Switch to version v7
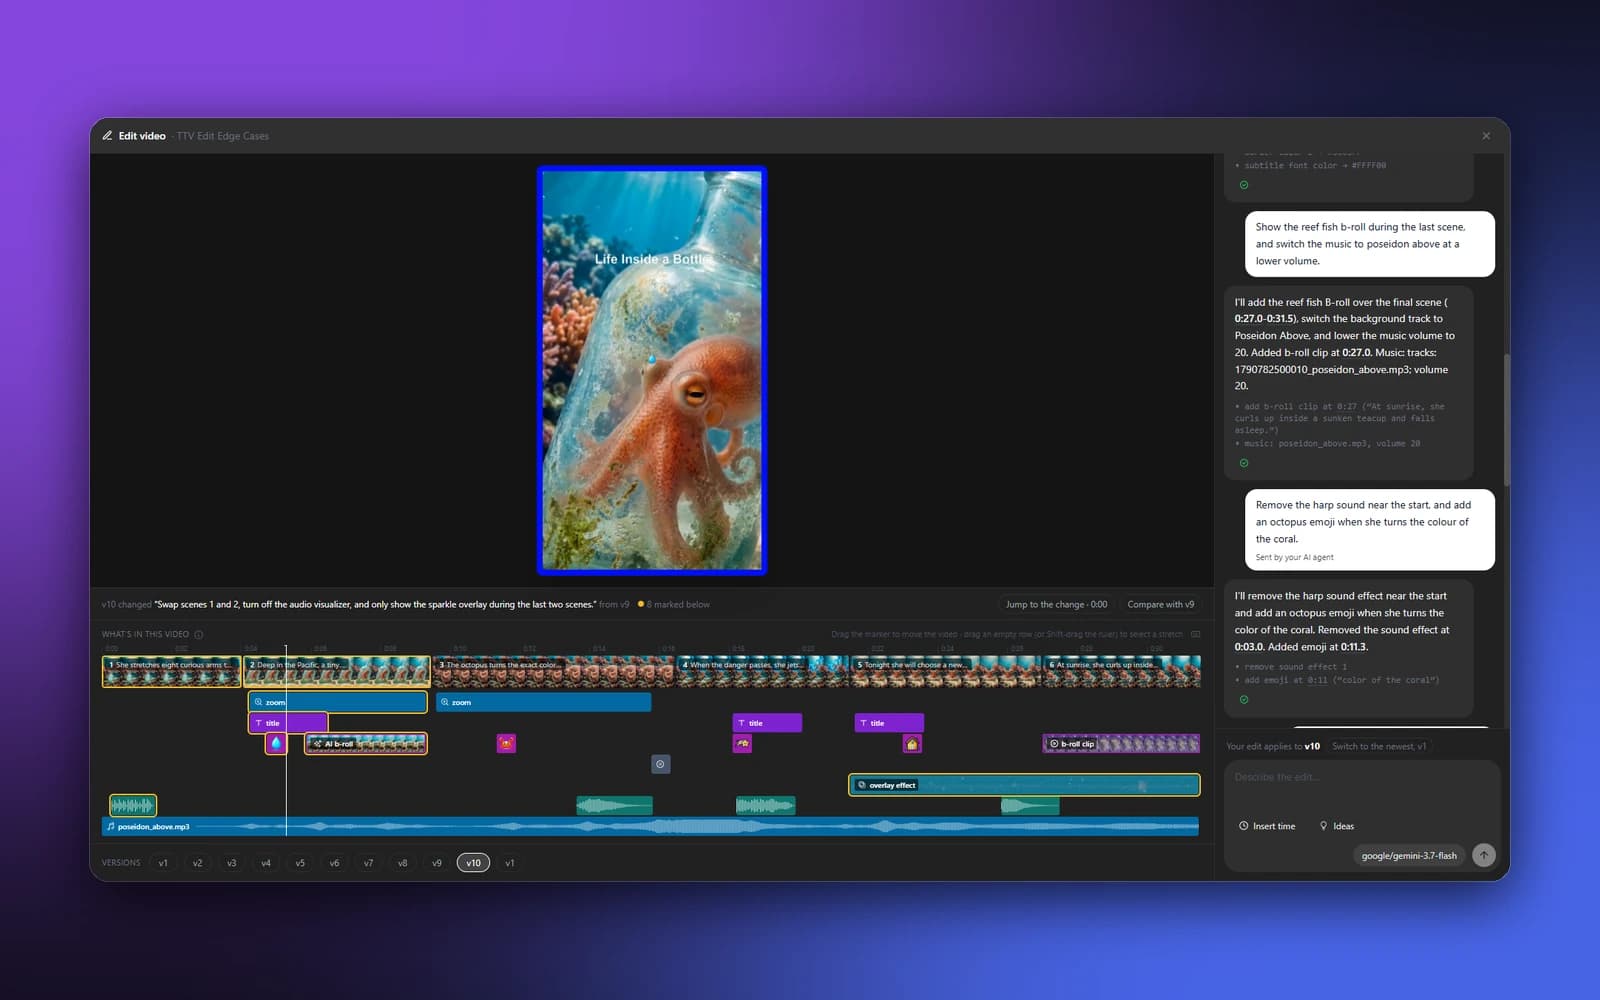This screenshot has height=1000, width=1600. (368, 863)
